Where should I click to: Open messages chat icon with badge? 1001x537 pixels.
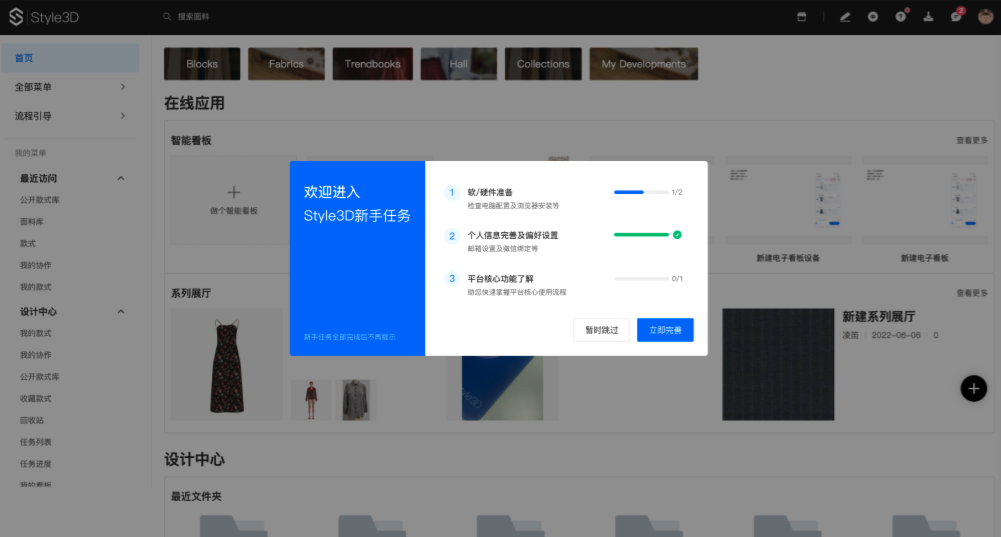click(956, 17)
